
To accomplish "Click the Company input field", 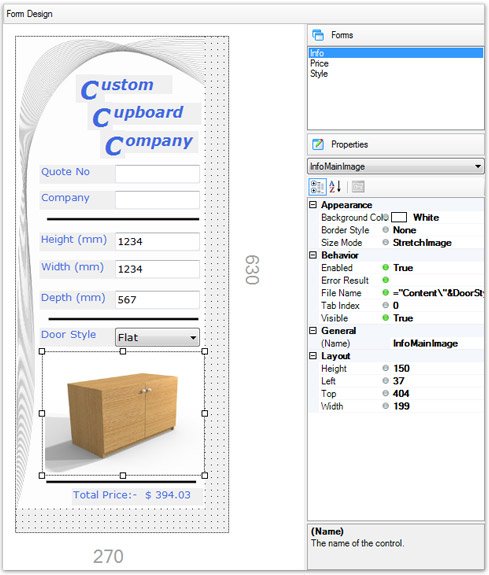I will click(157, 200).
